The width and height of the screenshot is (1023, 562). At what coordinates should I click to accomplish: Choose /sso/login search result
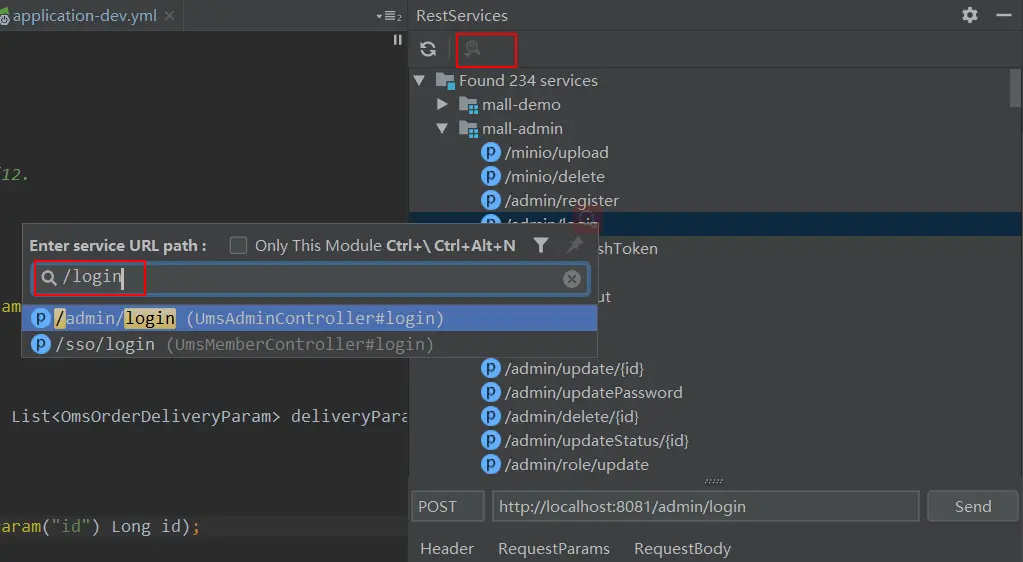pyautogui.click(x=310, y=344)
